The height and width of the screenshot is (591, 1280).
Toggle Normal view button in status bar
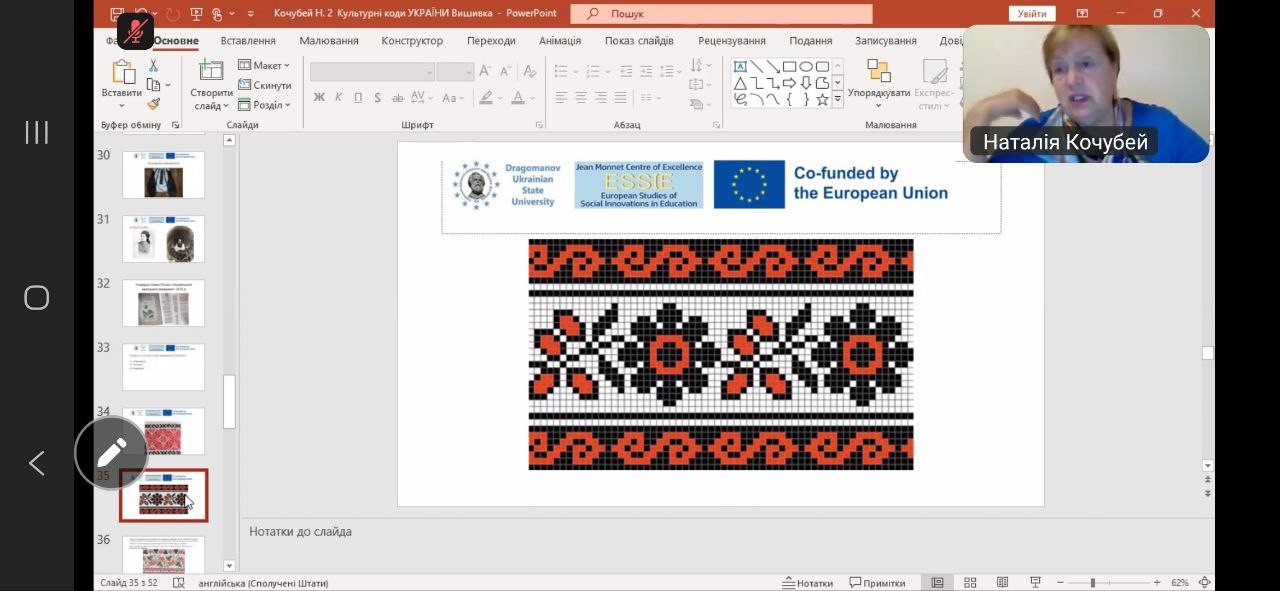[937, 583]
